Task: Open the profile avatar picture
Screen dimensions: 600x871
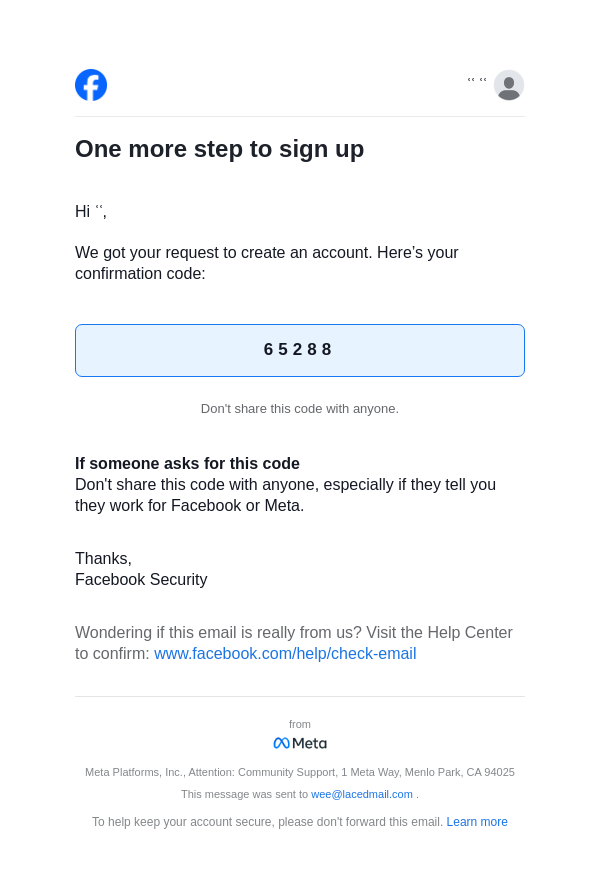Action: click(x=508, y=85)
